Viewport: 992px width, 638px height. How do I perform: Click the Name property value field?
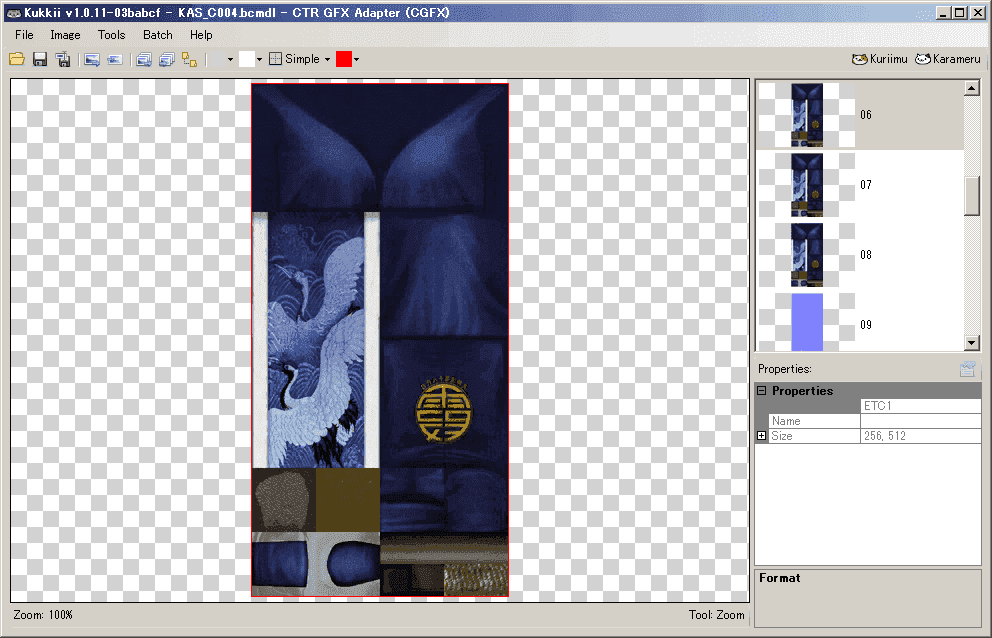[921, 421]
